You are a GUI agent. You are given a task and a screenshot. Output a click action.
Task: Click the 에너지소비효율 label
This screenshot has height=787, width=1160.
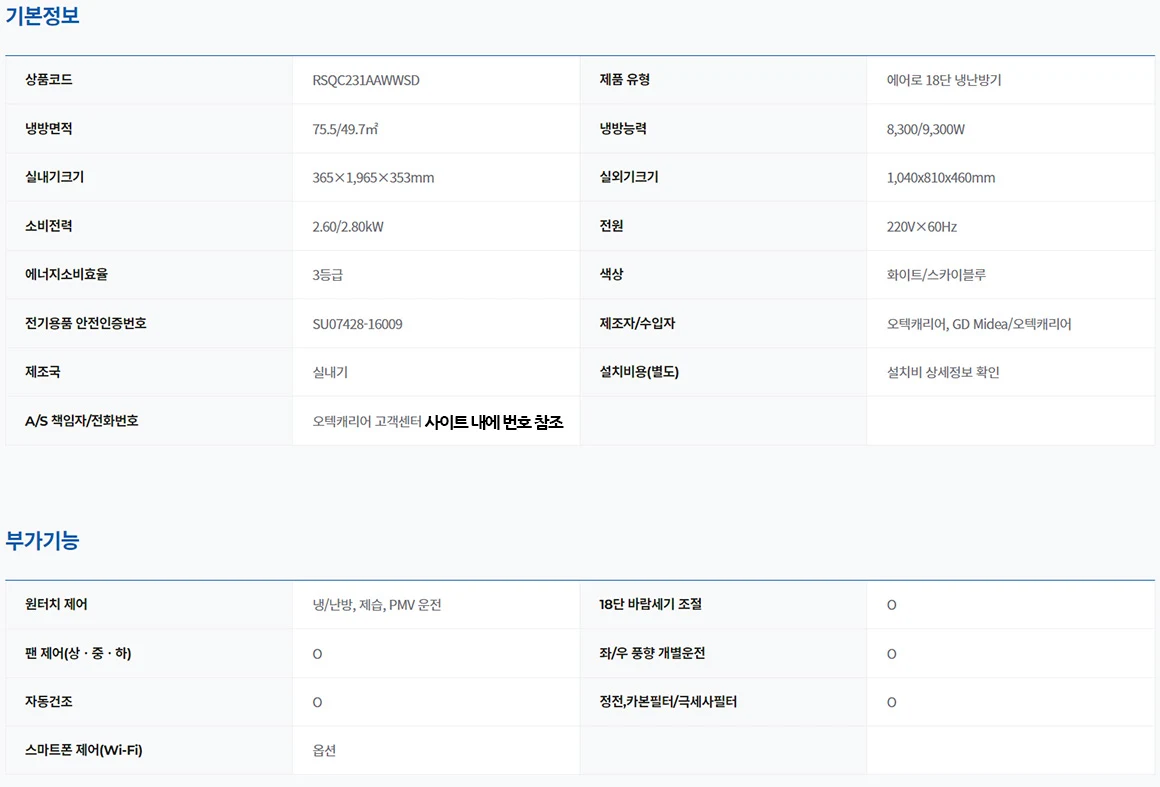(x=67, y=274)
